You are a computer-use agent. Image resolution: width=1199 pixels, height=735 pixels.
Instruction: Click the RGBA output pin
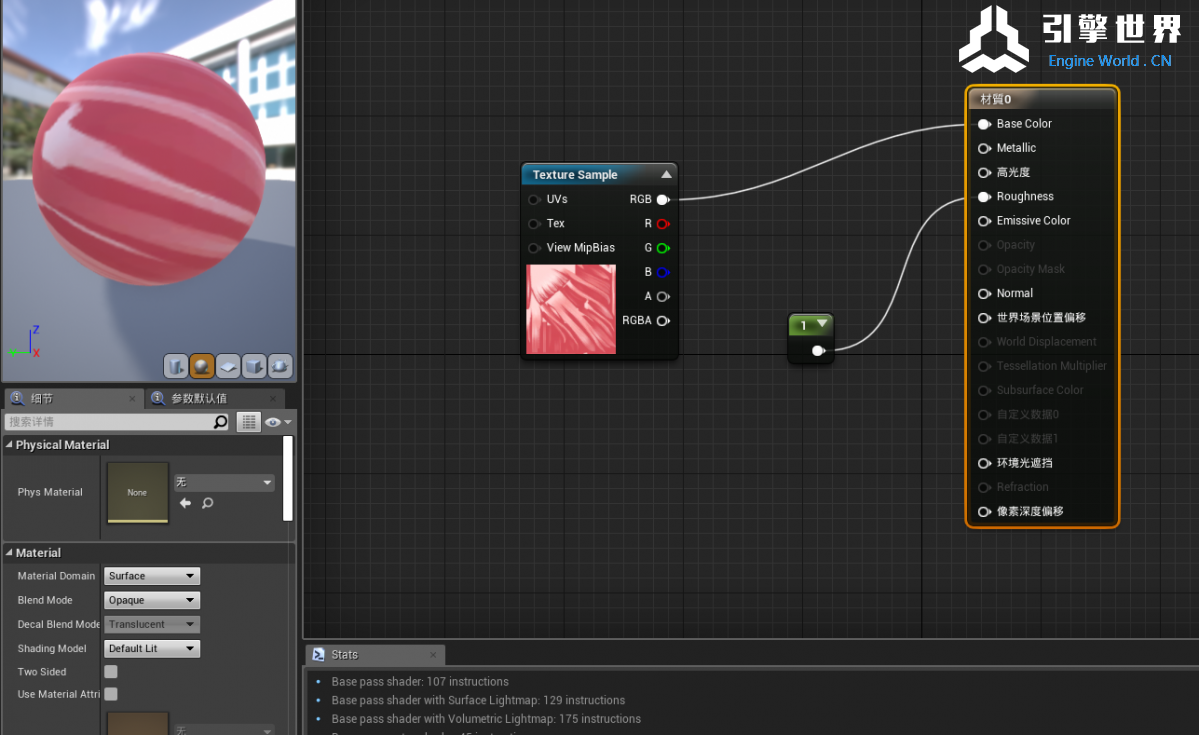click(663, 320)
